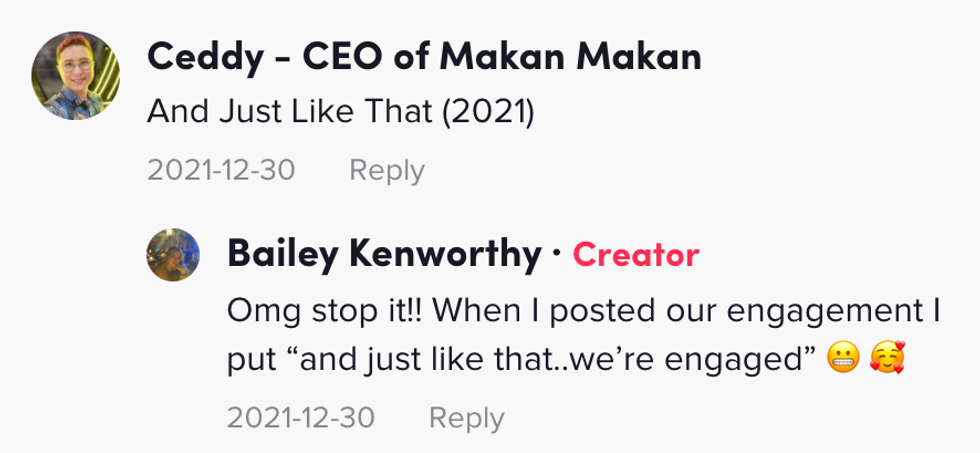
Task: Click the date under Bailey's reply
Action: tap(301, 417)
